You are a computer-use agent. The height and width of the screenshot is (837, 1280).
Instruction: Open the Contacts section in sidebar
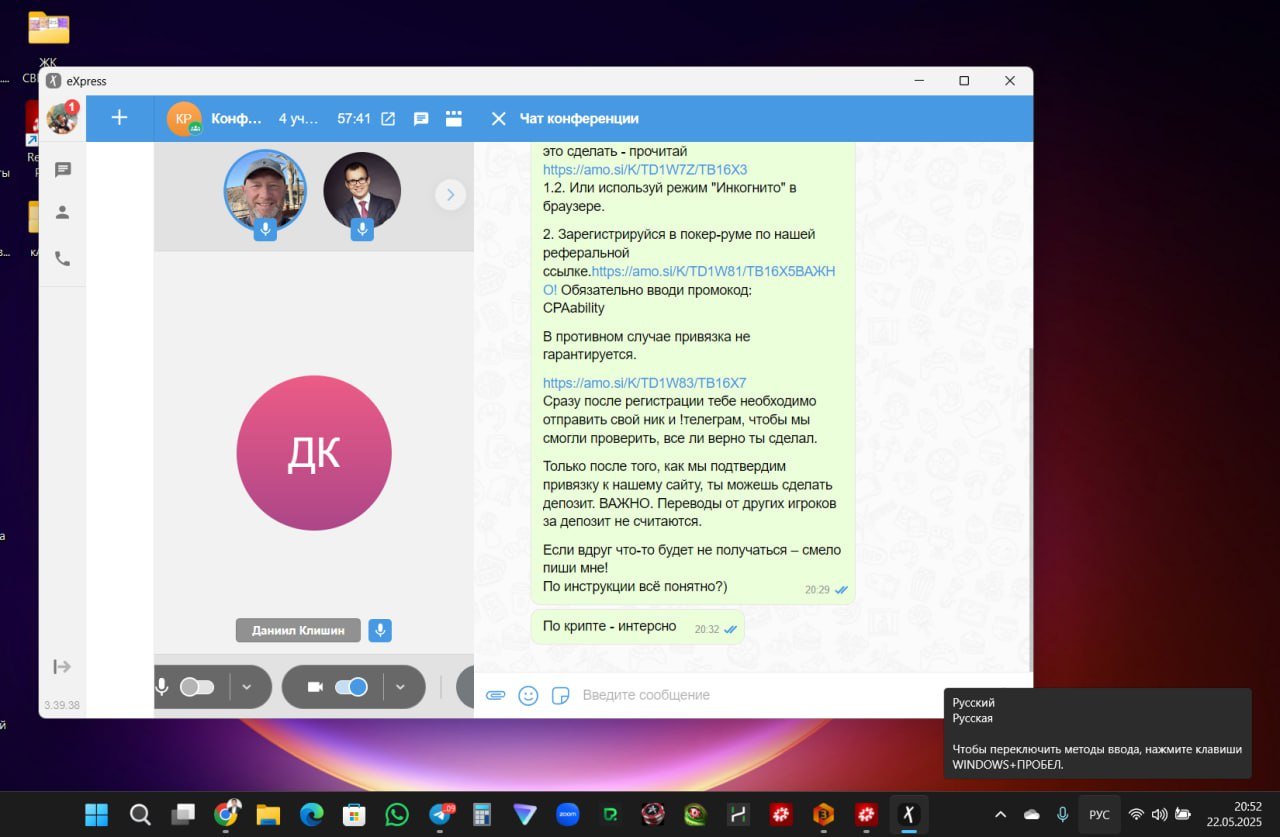pos(63,212)
